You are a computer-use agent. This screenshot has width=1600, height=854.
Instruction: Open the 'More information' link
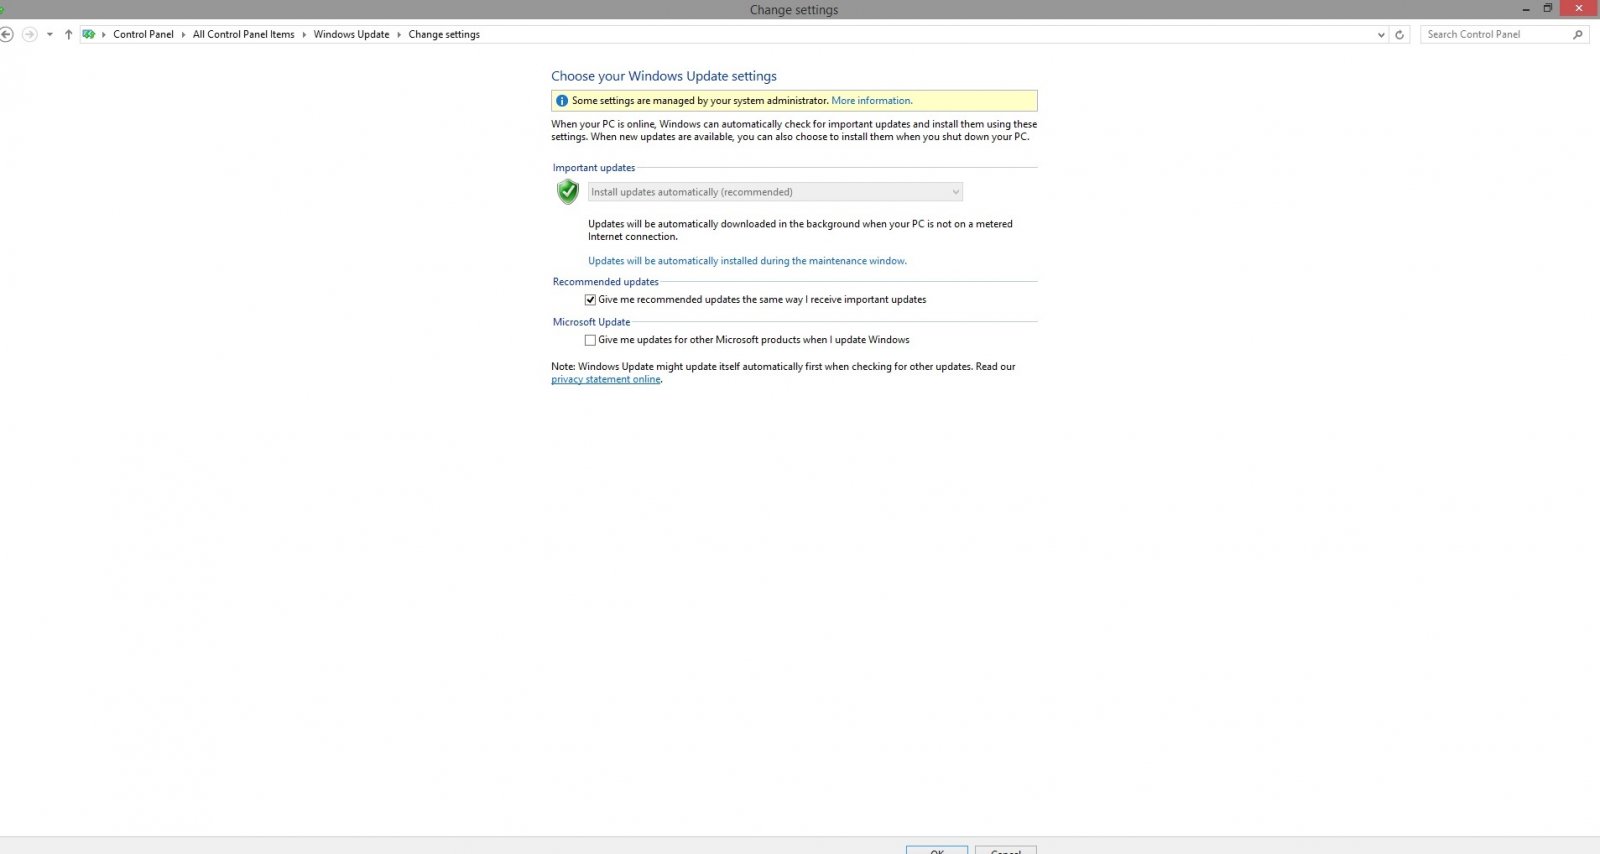click(x=871, y=101)
